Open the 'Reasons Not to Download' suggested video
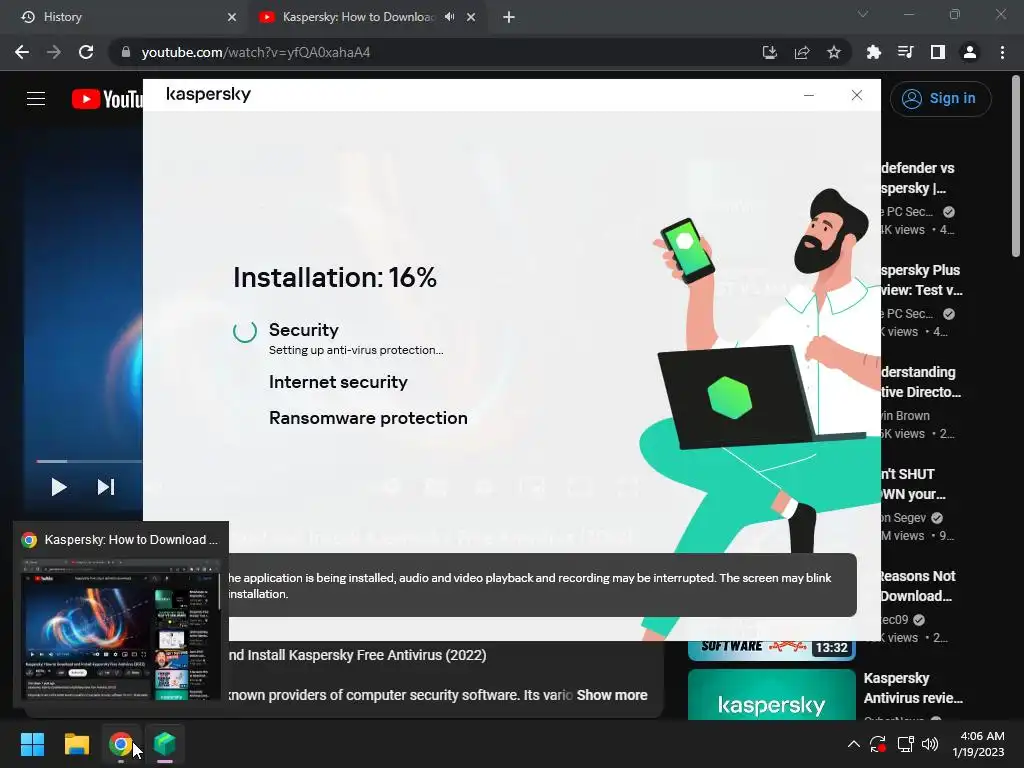This screenshot has height=768, width=1024. click(917, 586)
